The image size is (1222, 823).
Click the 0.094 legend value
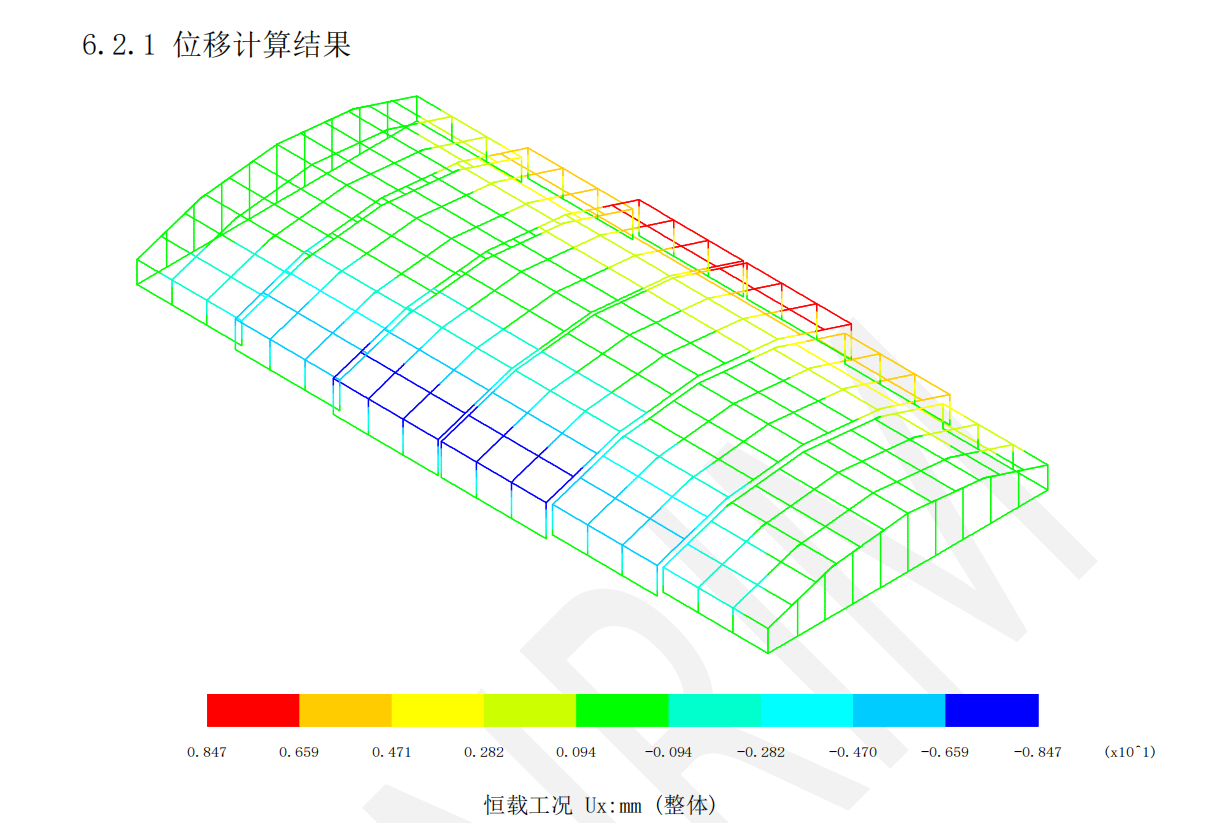click(576, 752)
